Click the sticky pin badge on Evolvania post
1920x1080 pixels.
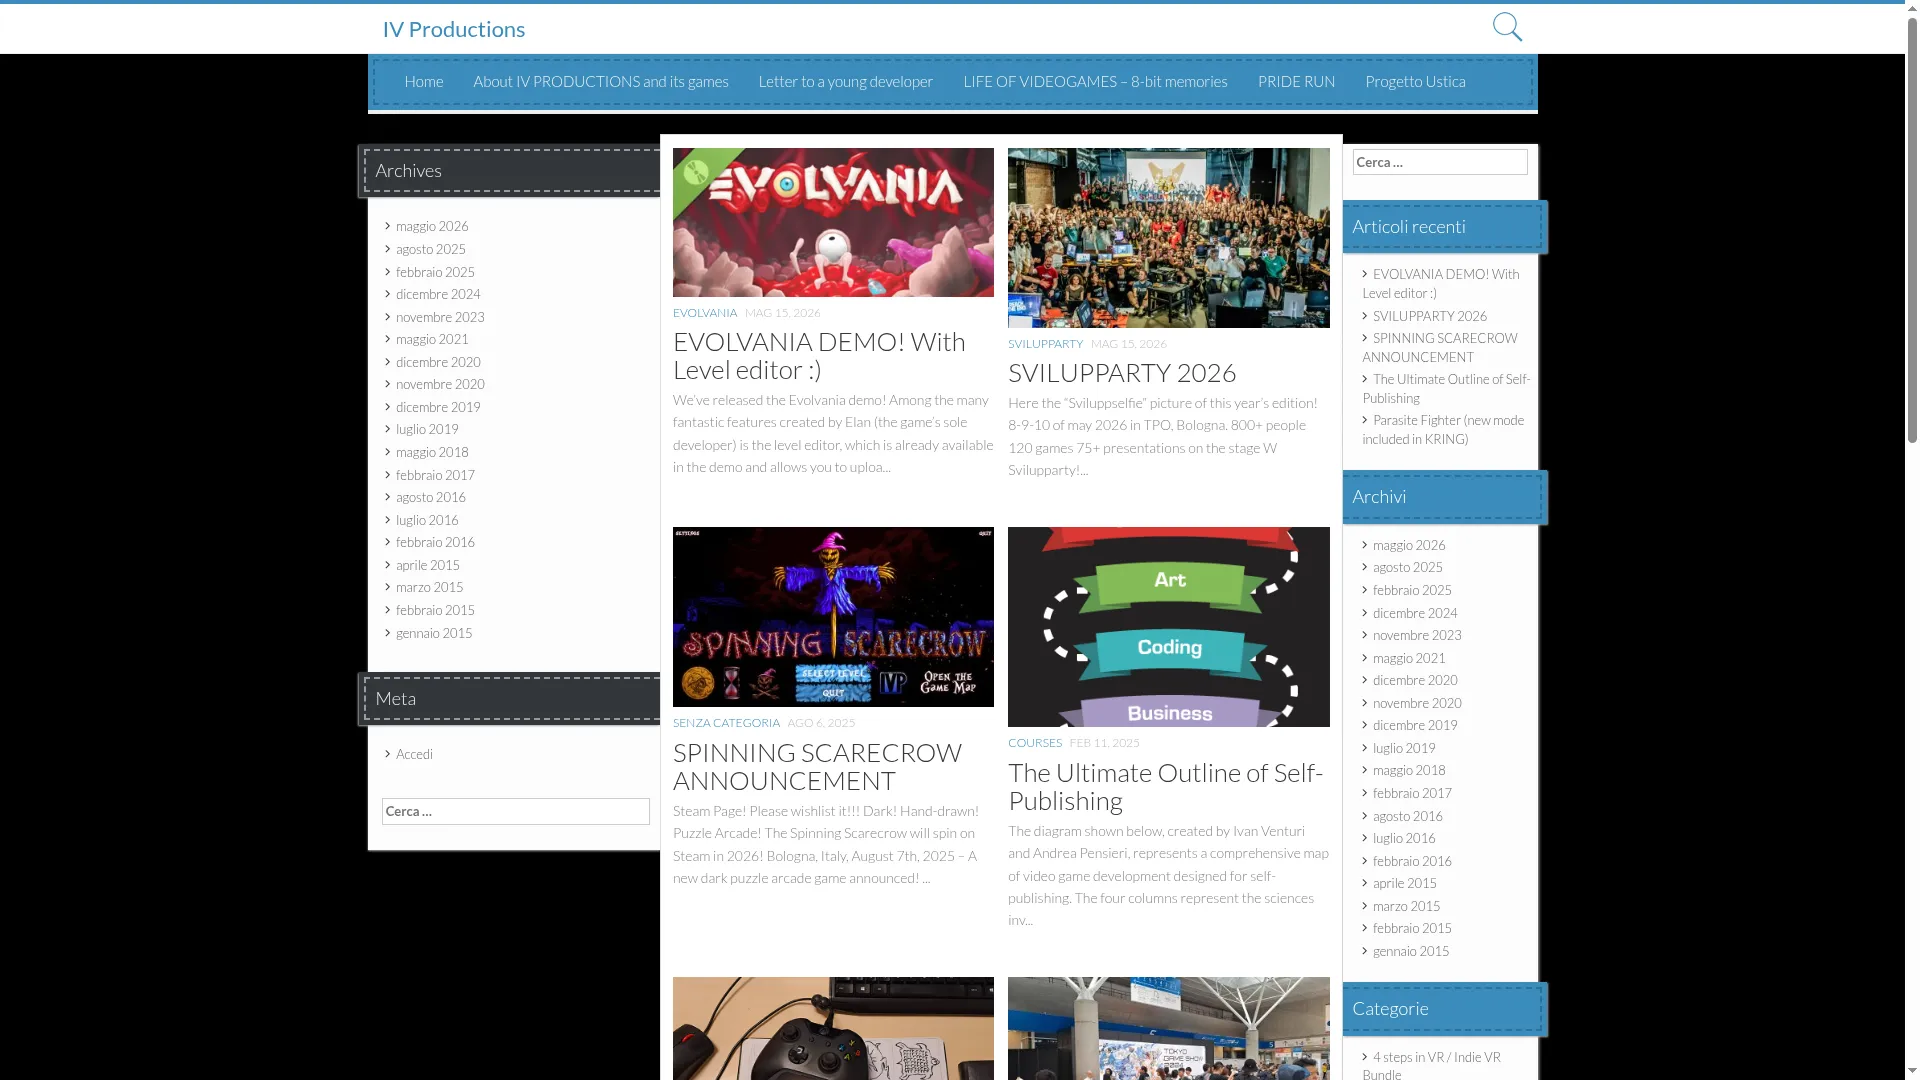coord(696,172)
